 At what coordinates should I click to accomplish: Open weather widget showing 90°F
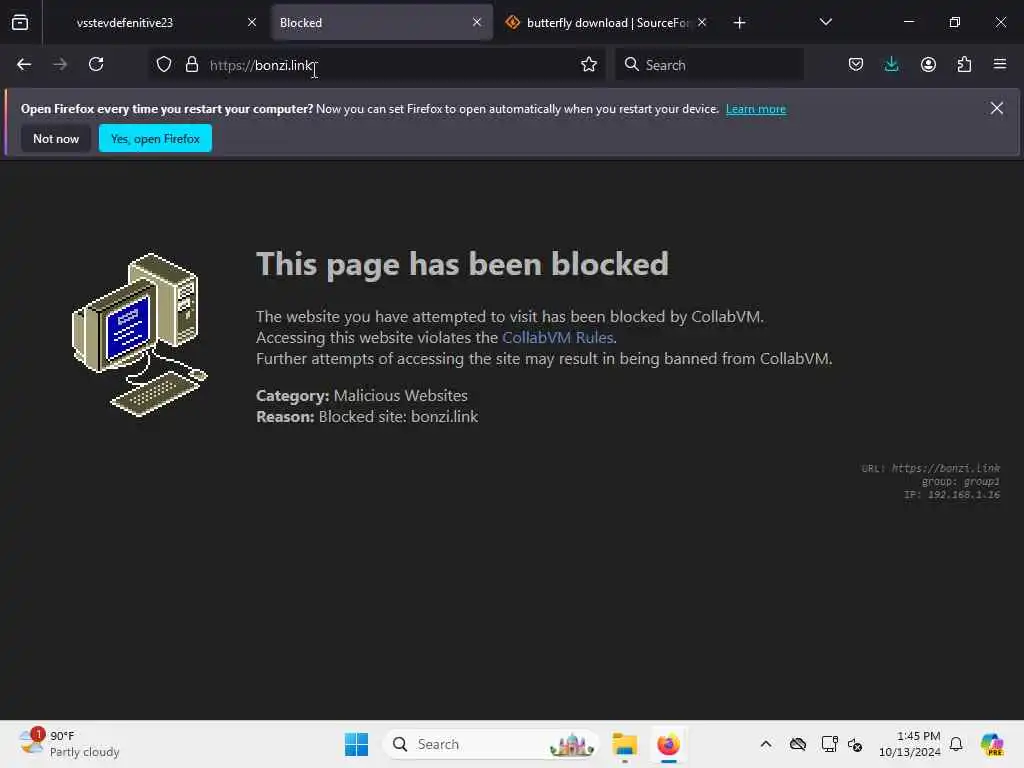[x=69, y=744]
